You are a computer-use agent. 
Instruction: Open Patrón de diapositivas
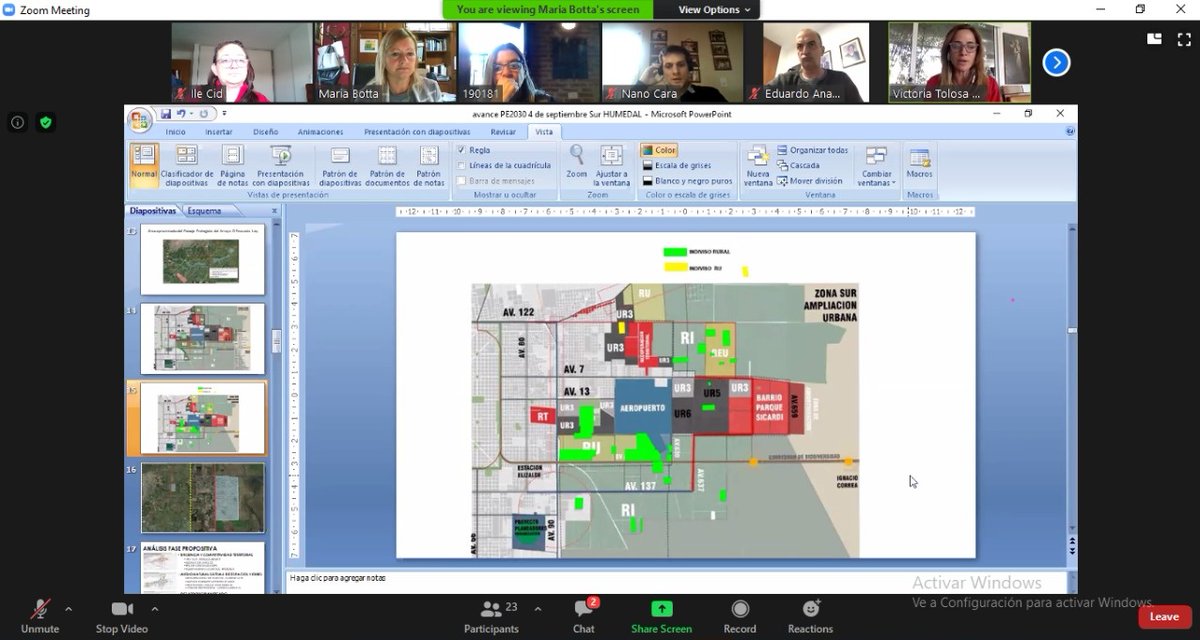coord(340,166)
